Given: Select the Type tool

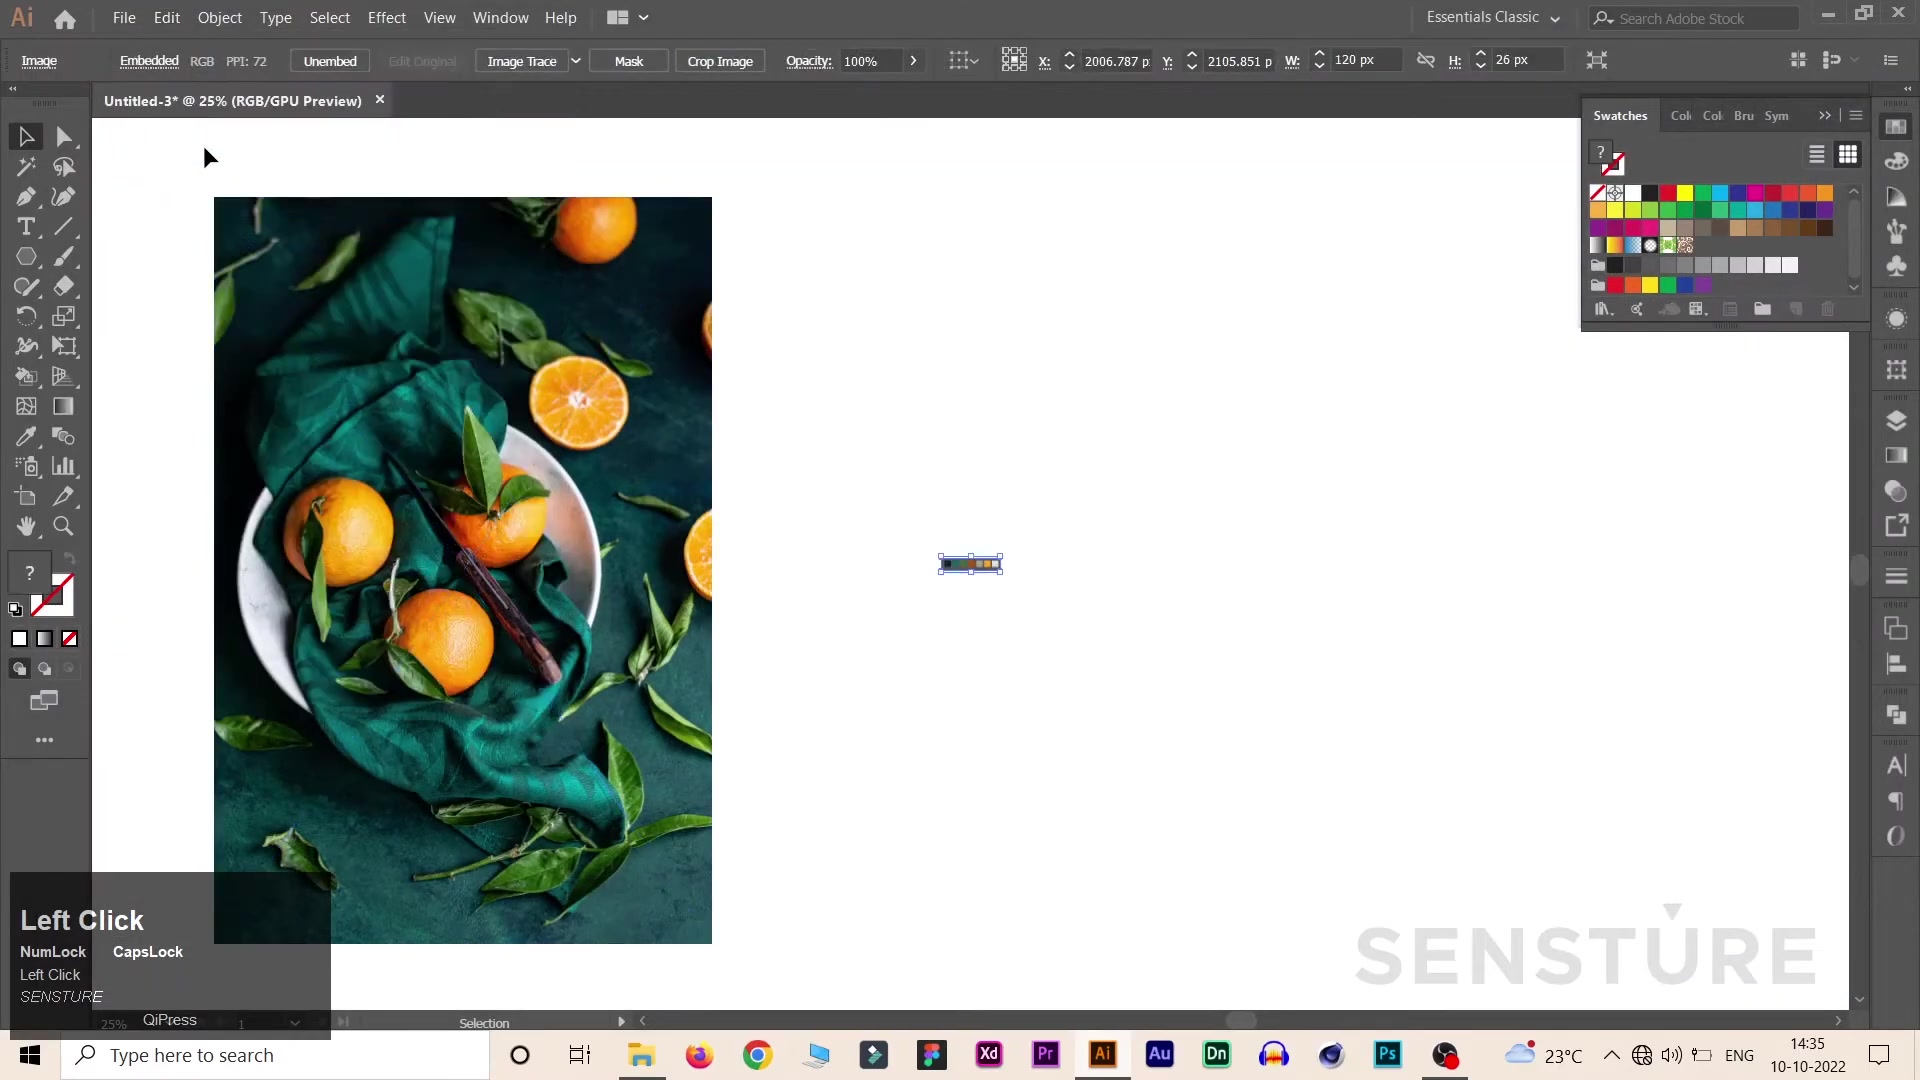Looking at the screenshot, I should click(x=26, y=226).
